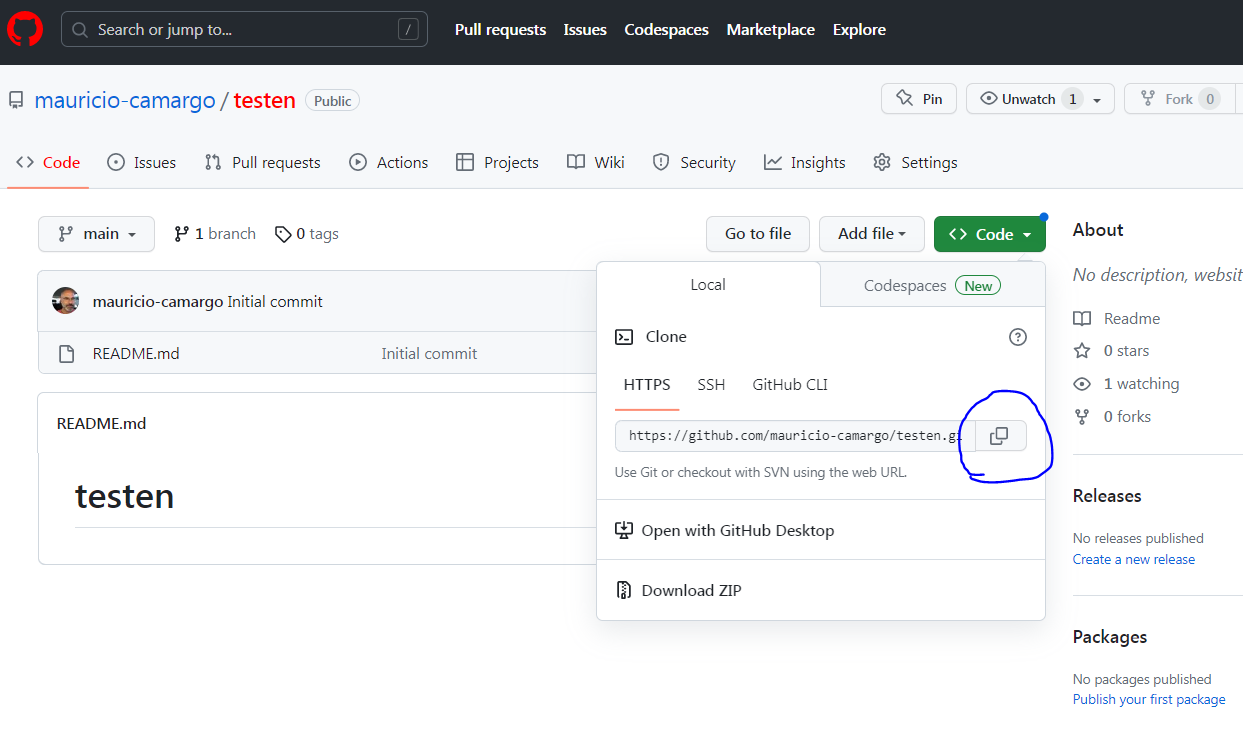Open the testen repository name link

tap(264, 100)
